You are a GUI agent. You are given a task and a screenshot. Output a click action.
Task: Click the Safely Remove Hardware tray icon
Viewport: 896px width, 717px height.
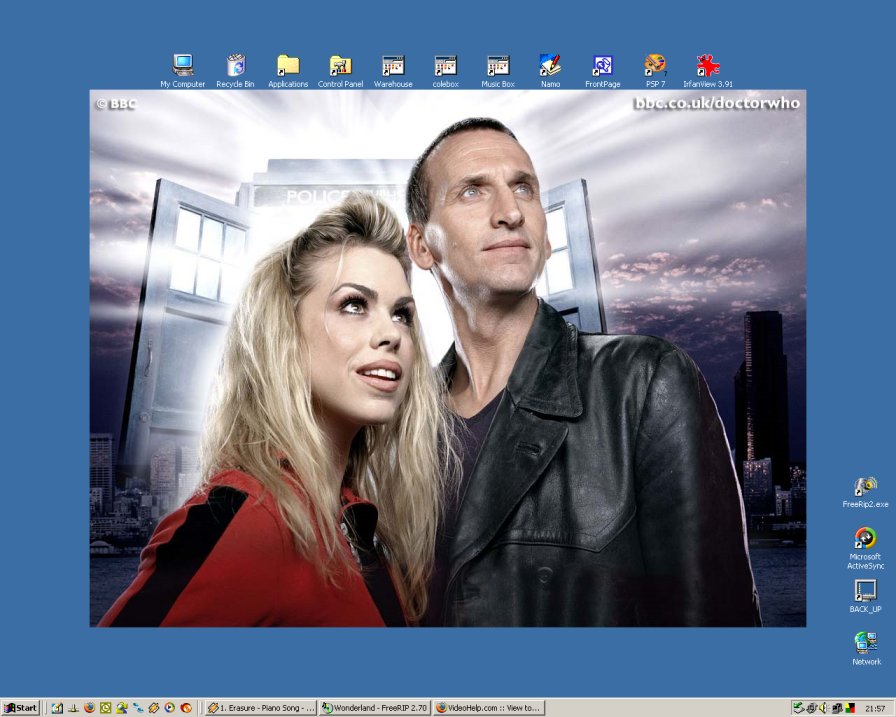(x=799, y=708)
